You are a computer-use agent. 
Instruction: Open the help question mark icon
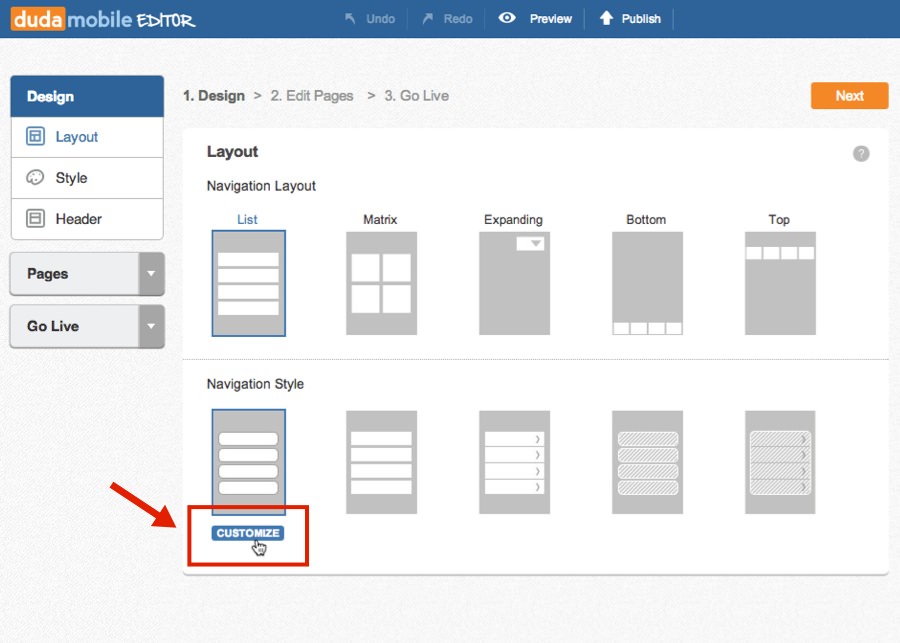coord(860,153)
